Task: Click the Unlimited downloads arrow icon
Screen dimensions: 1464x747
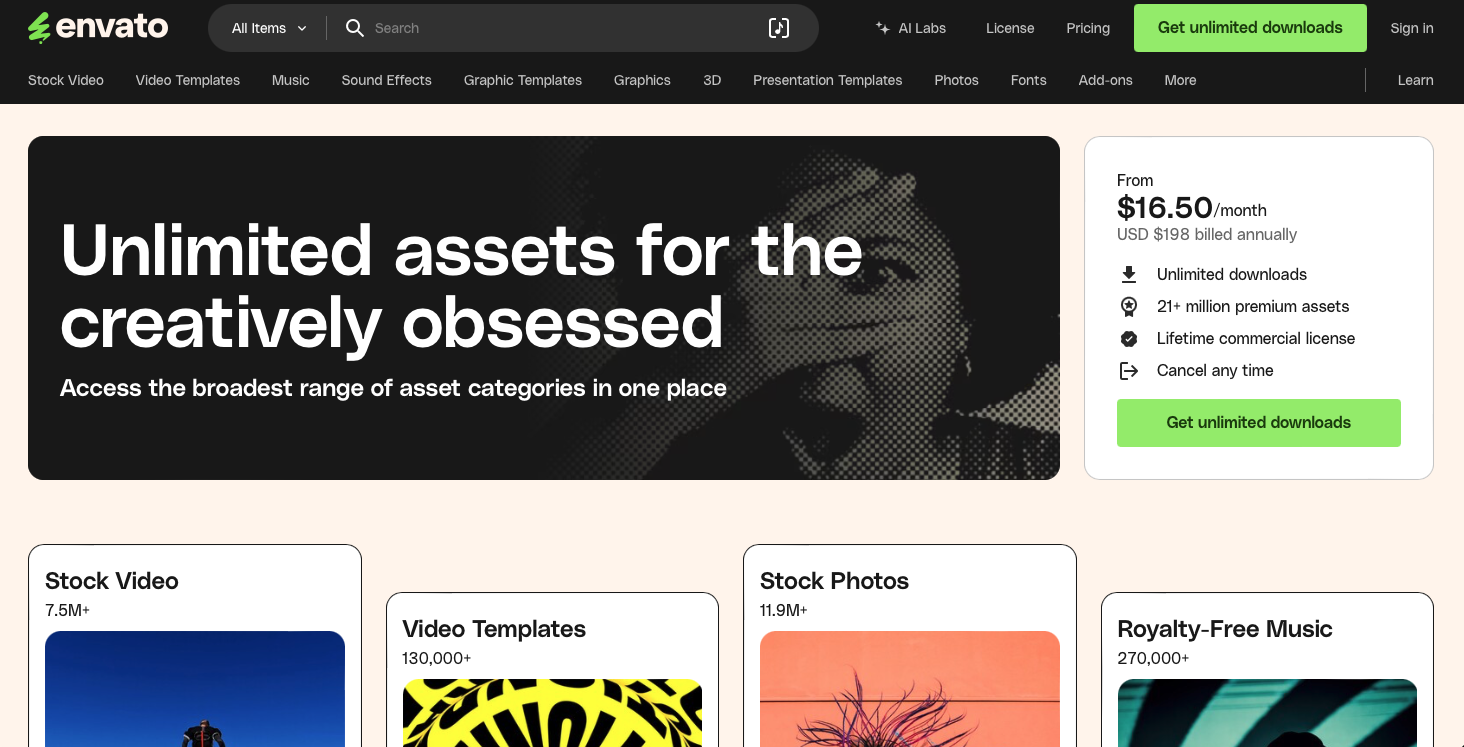Action: [x=1129, y=274]
